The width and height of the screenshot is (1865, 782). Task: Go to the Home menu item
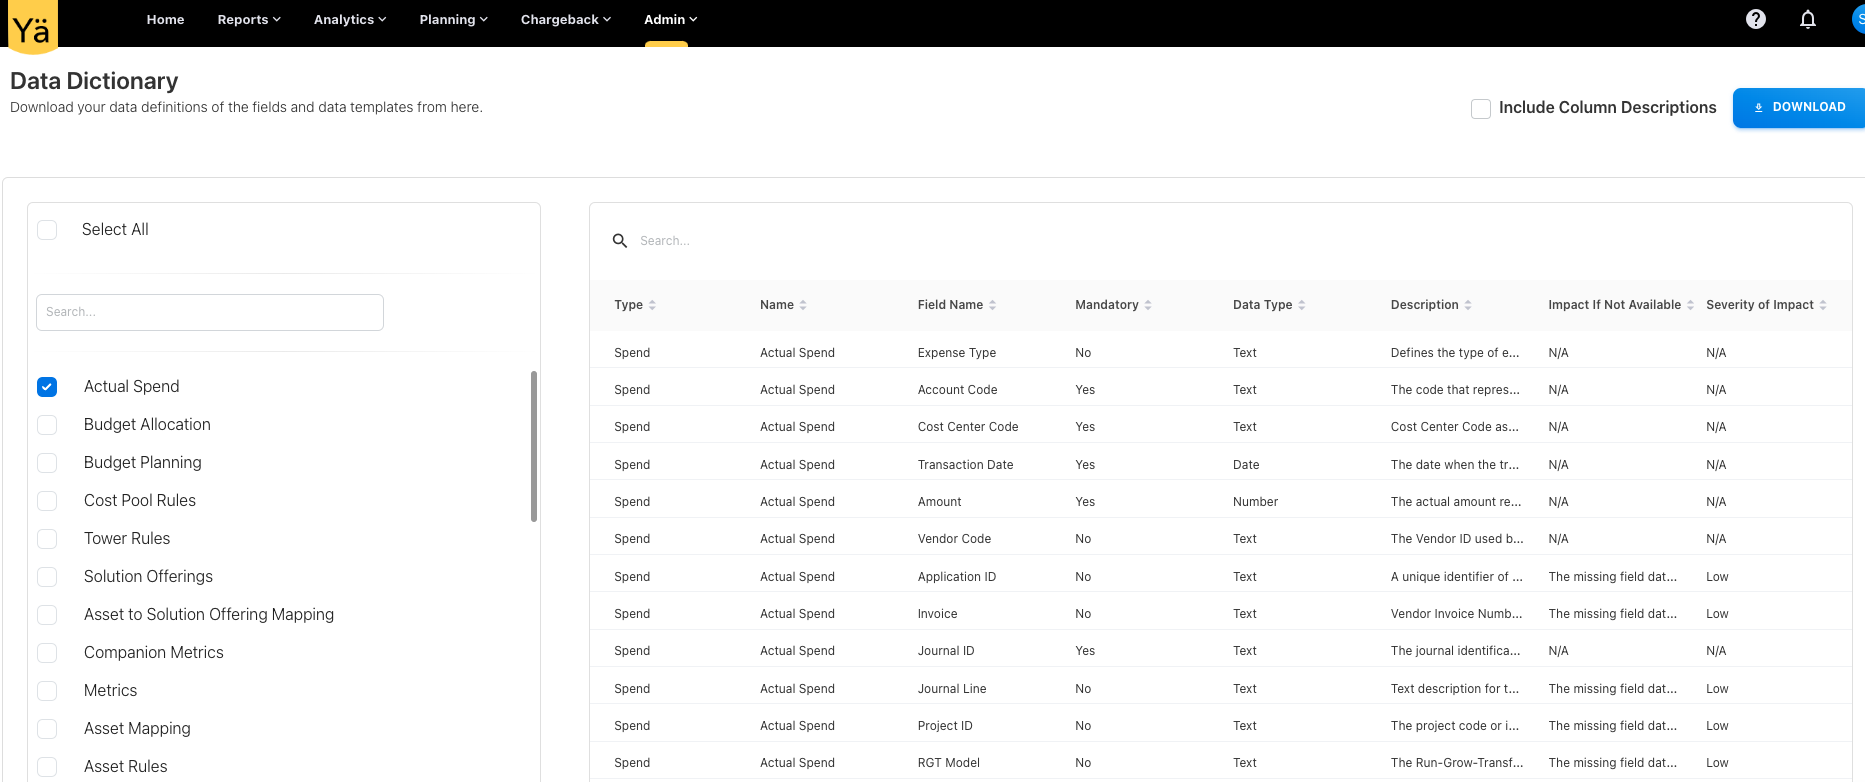[x=165, y=19]
